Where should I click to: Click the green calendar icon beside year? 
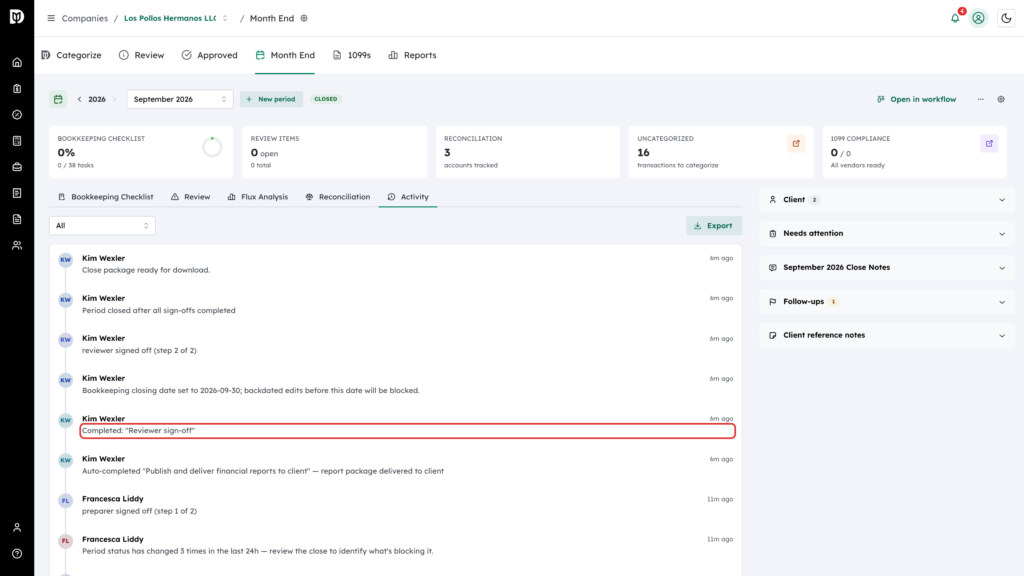pyautogui.click(x=58, y=99)
